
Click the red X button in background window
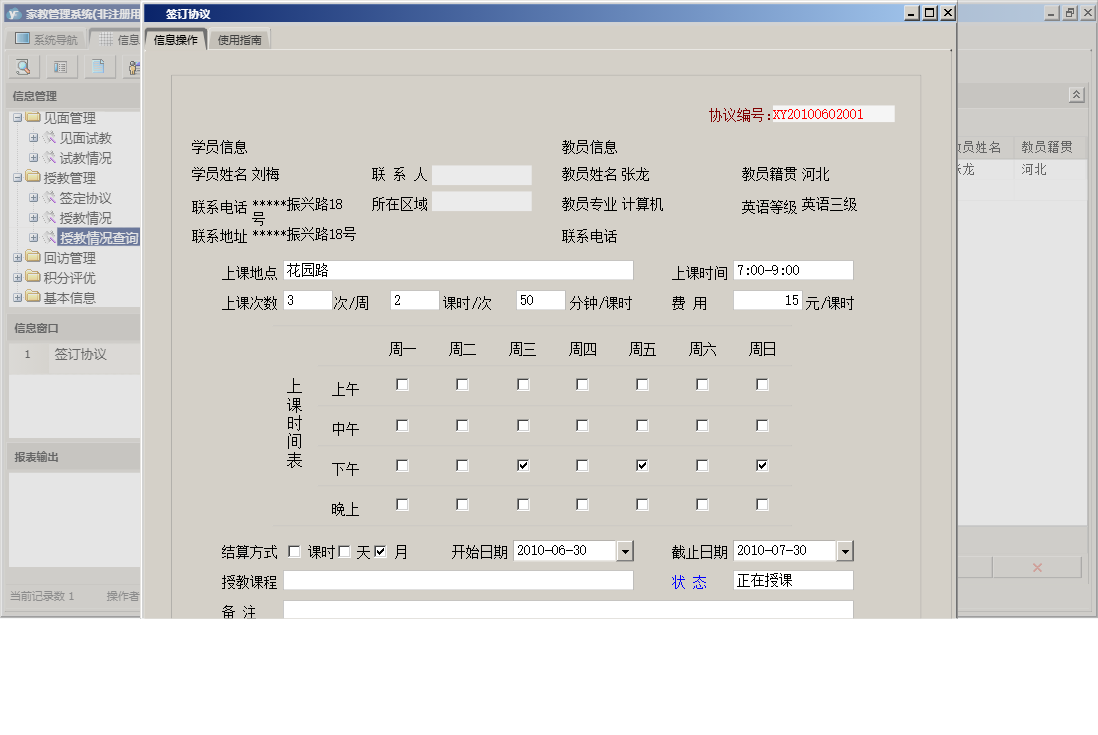[x=1037, y=568]
